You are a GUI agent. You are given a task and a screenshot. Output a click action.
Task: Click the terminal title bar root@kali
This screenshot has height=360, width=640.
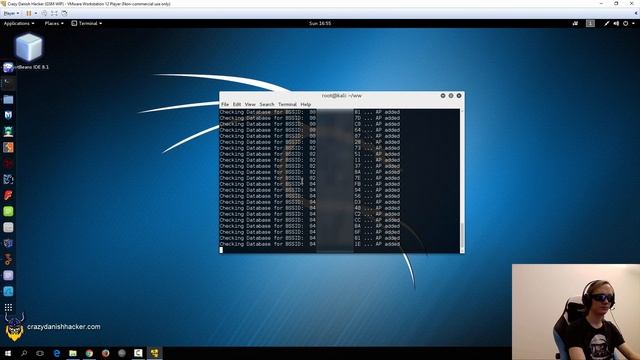(x=342, y=96)
